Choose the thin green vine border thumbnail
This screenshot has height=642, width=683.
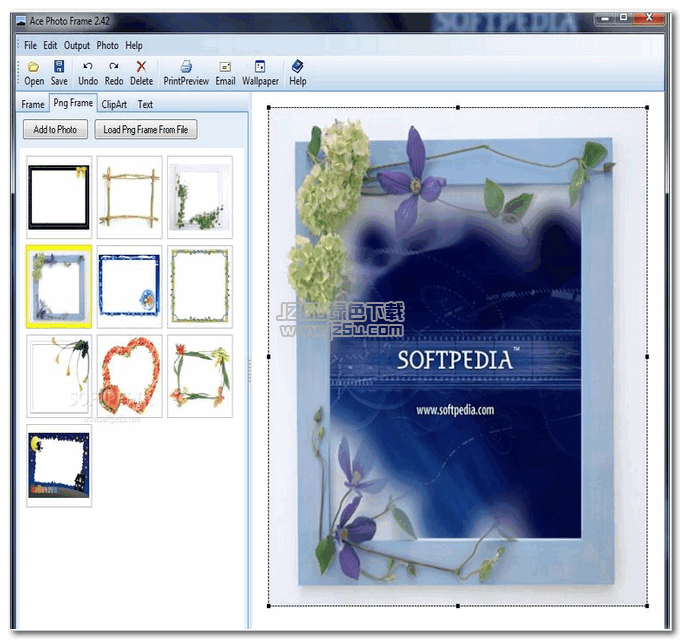pyautogui.click(x=200, y=287)
